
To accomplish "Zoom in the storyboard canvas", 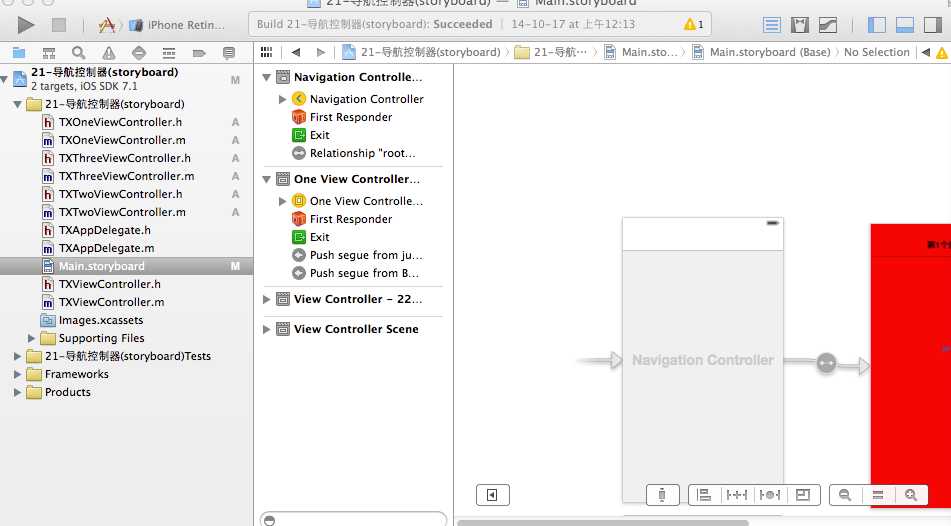I will pos(910,495).
